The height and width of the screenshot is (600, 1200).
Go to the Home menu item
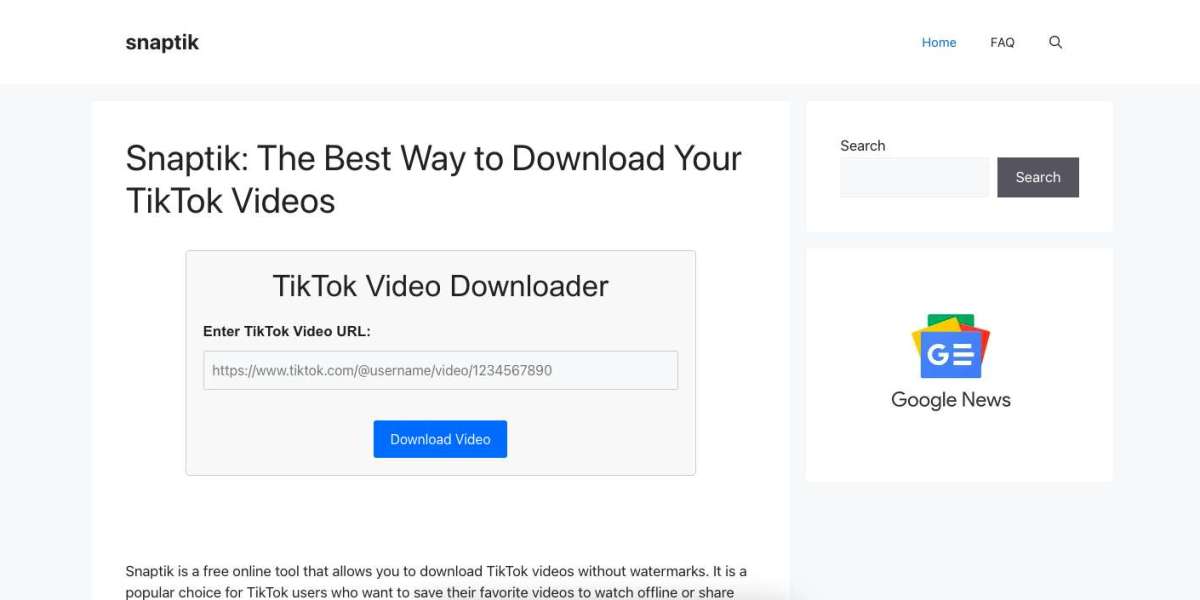[x=939, y=42]
